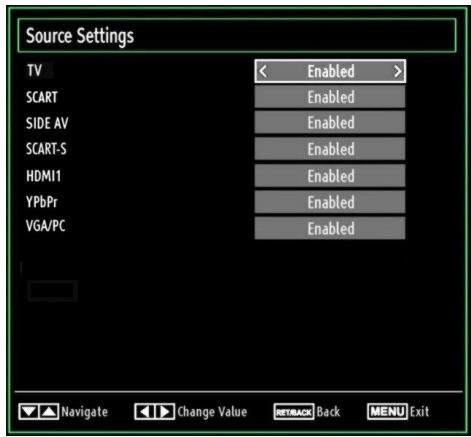The height and width of the screenshot is (437, 471).
Task: Click the MENU button icon
Action: (x=387, y=411)
